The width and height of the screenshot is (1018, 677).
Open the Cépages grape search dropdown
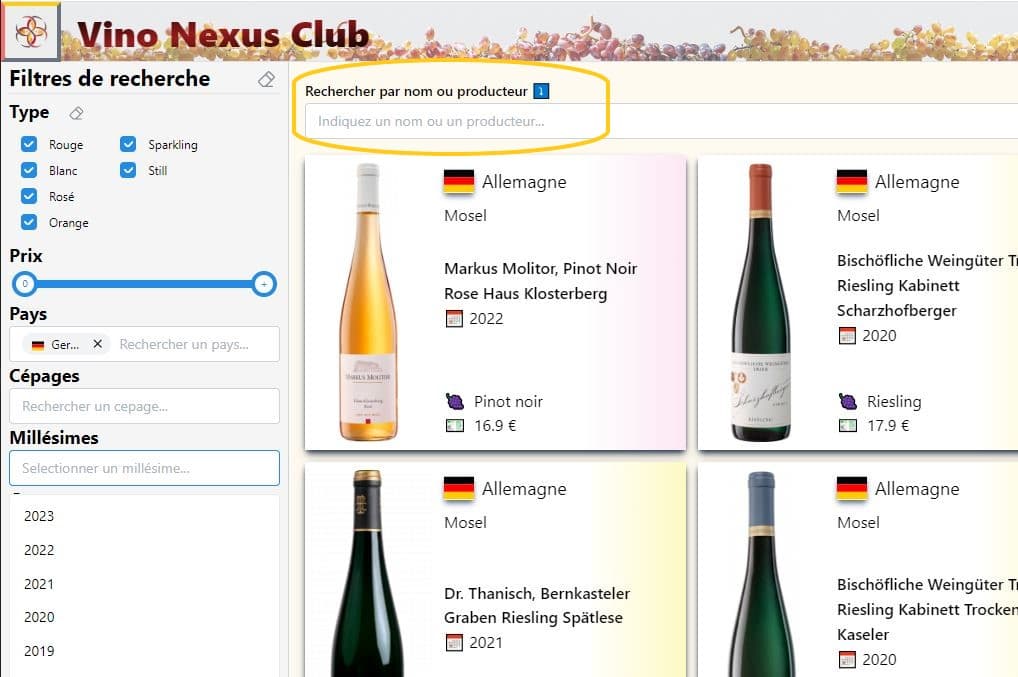point(144,406)
